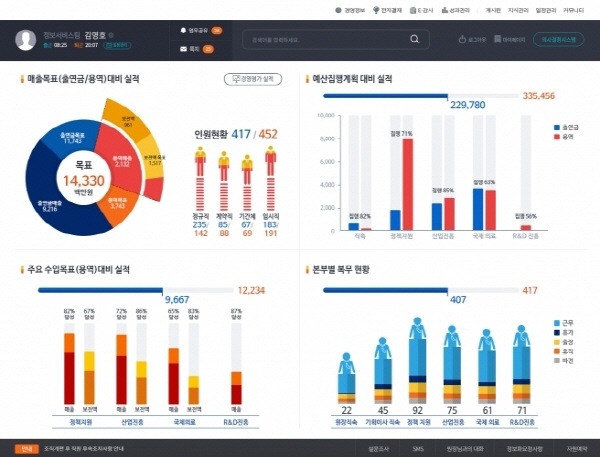Screen dimensions: 600x457
Task: Click the yellow 1,517 outer ring segment
Action: coord(153,160)
